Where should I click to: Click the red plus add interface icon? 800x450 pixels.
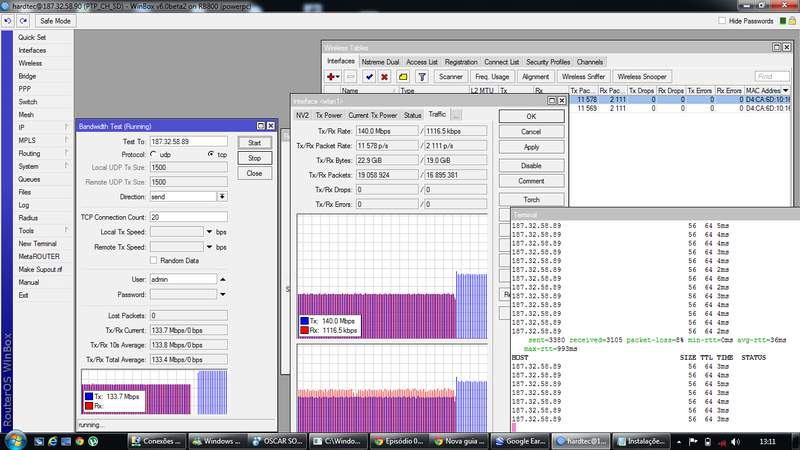[332, 76]
